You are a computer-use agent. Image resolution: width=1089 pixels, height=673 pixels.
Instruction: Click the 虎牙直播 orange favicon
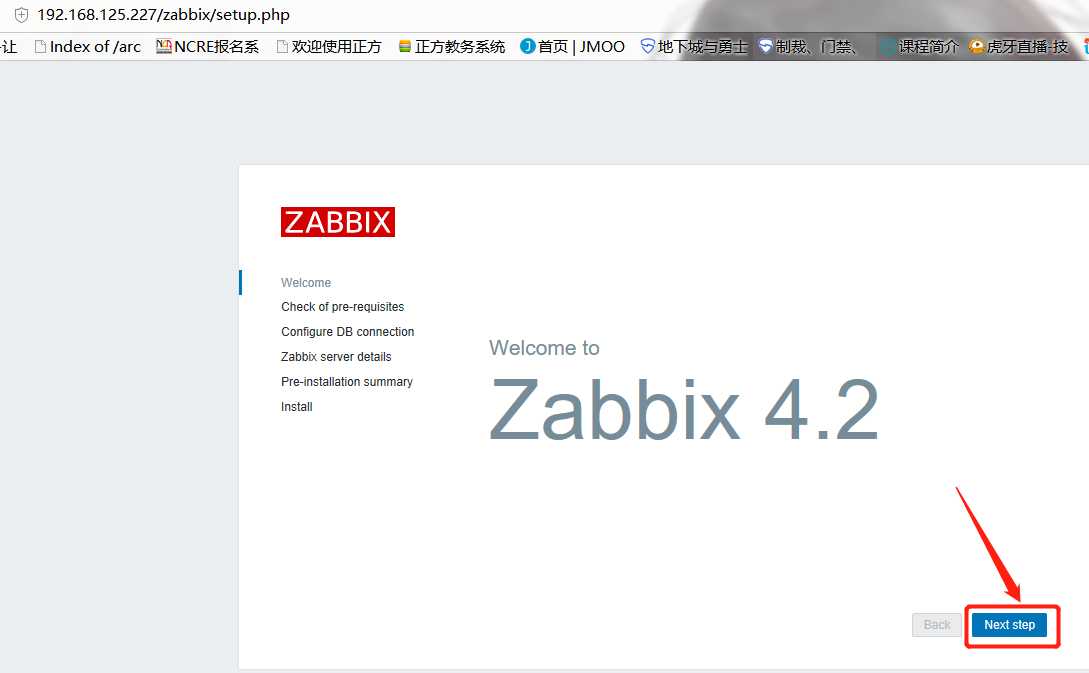(x=976, y=47)
